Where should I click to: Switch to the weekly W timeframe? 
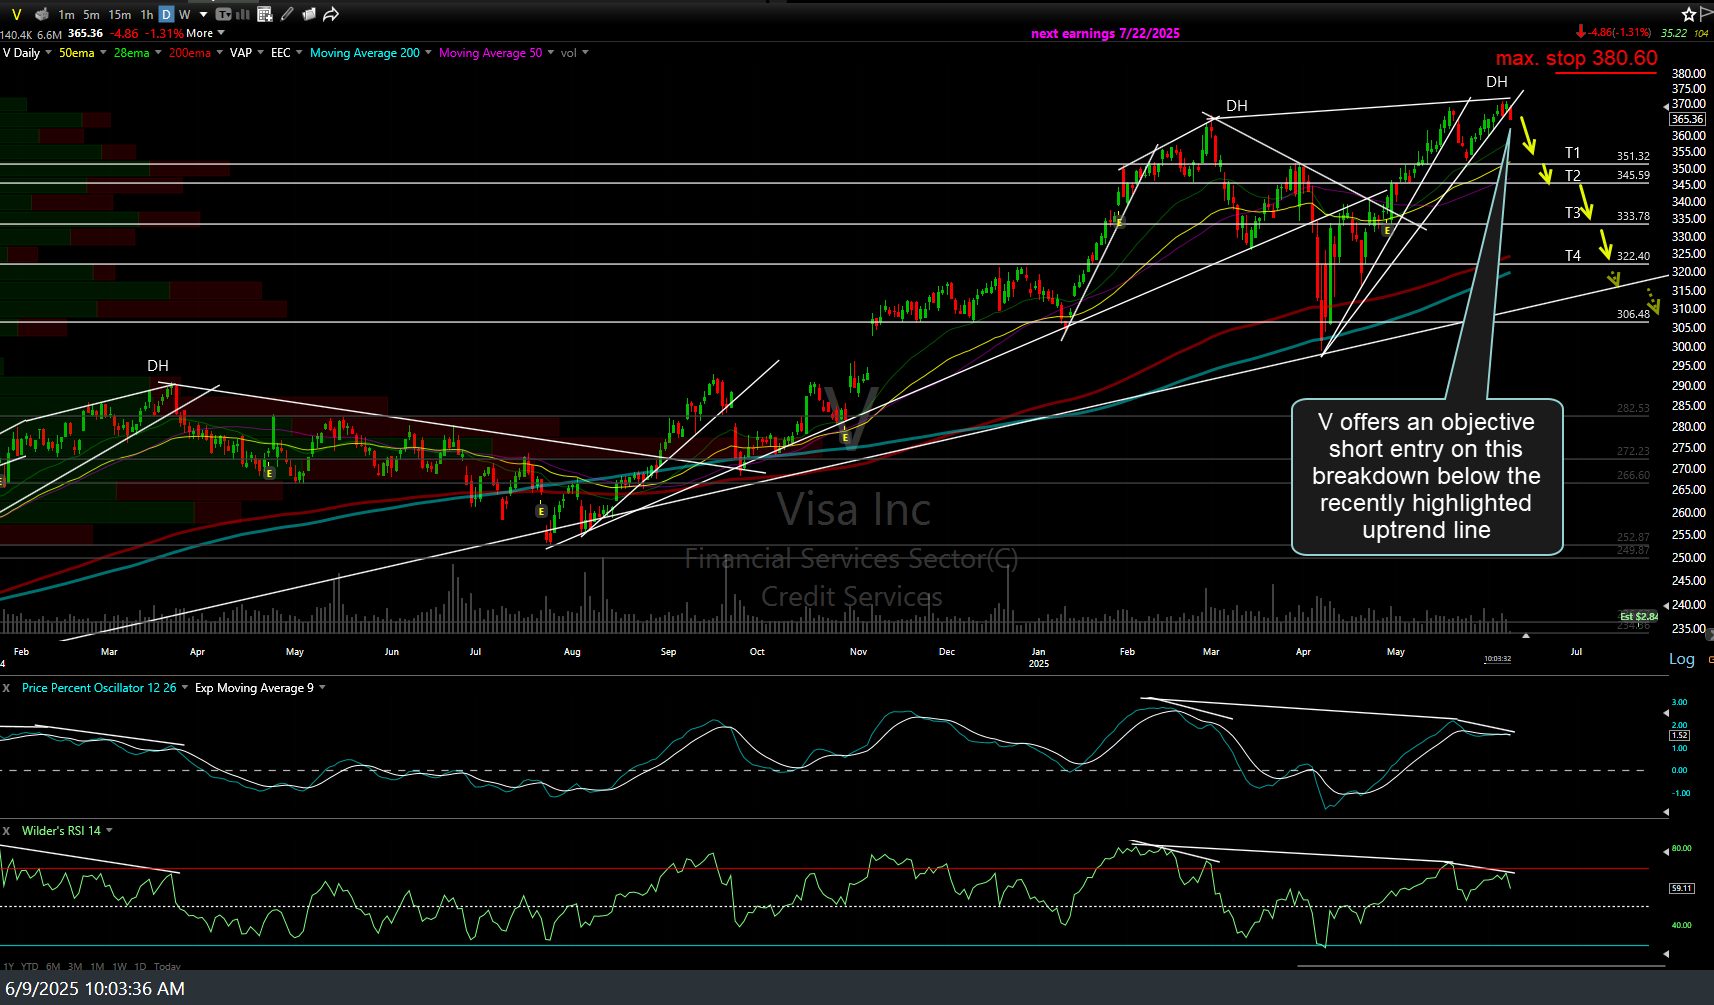(184, 14)
